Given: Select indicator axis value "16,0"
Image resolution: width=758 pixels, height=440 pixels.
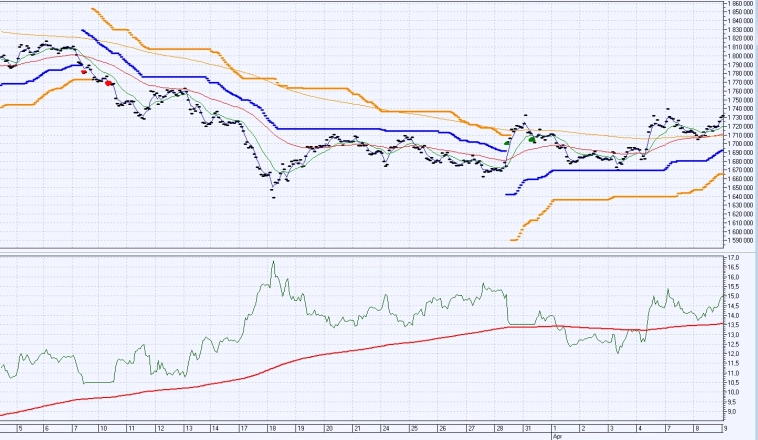Looking at the screenshot, I should (x=734, y=277).
